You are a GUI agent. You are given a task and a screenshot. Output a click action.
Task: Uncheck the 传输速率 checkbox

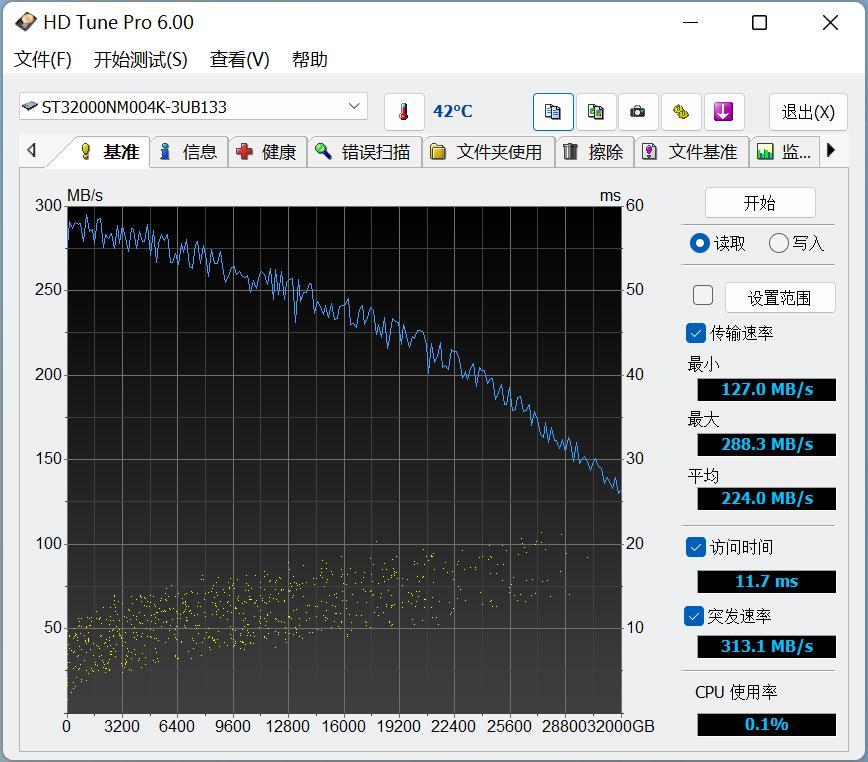point(696,333)
